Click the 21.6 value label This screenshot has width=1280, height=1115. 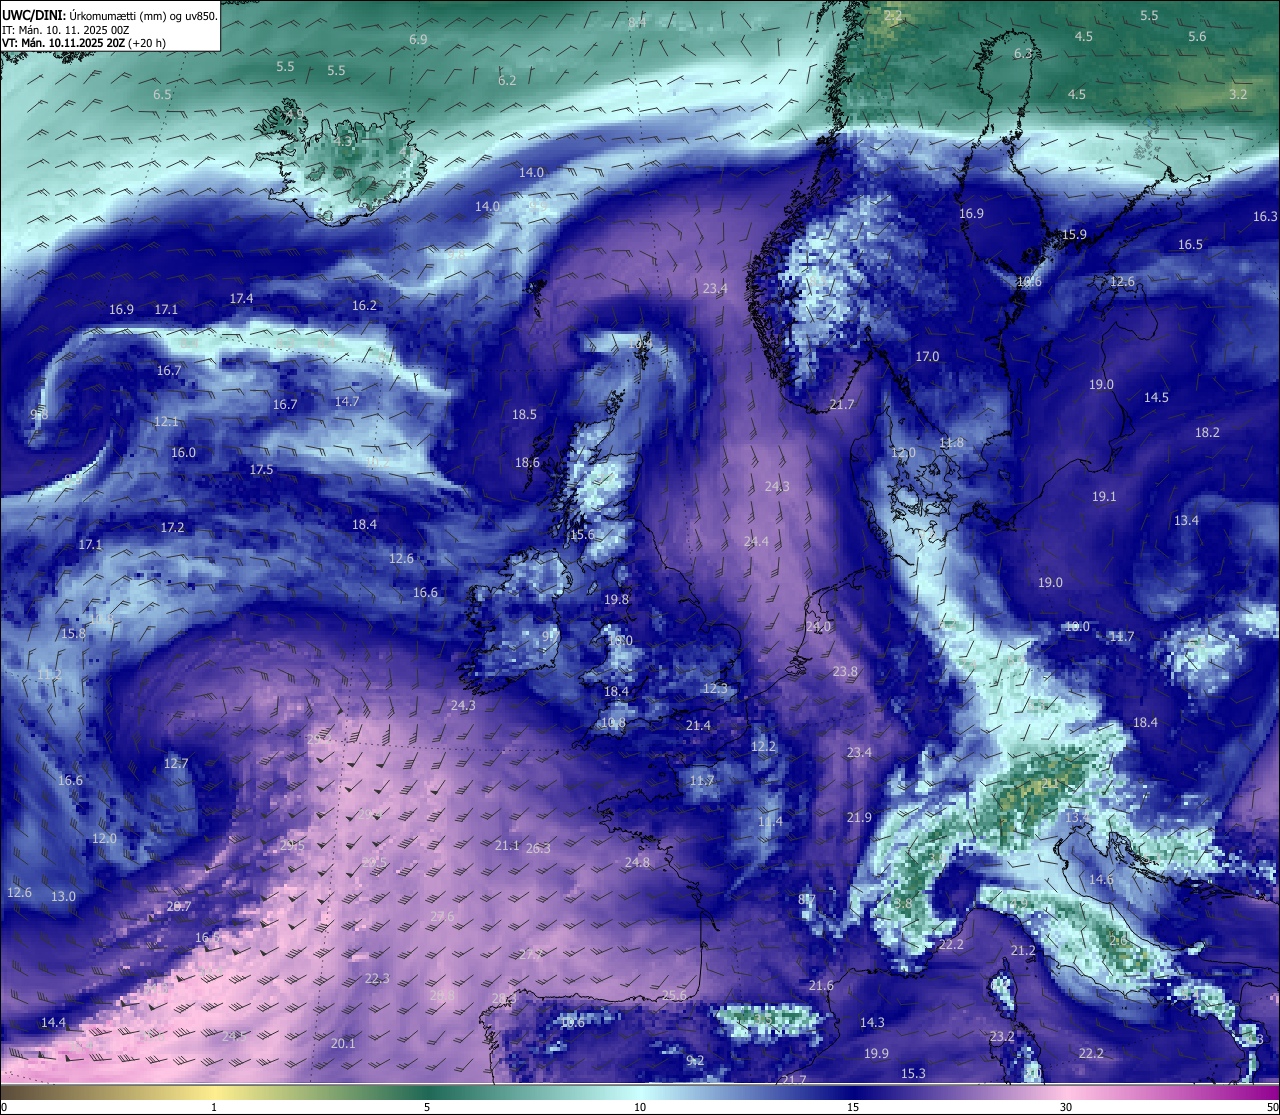pyautogui.click(x=821, y=985)
